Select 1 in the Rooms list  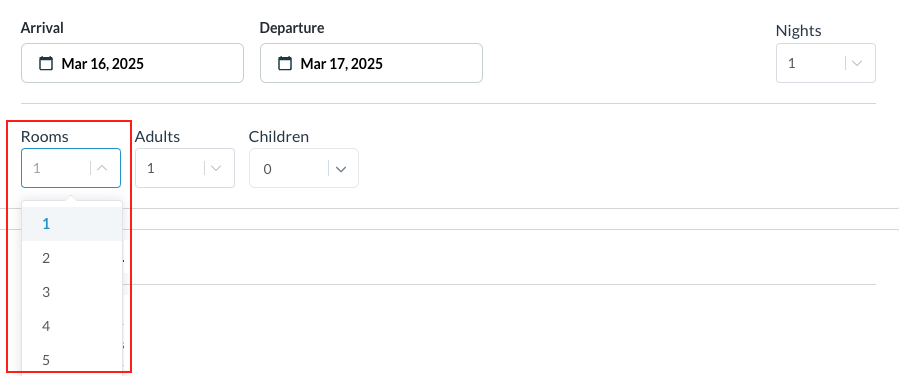click(72, 224)
